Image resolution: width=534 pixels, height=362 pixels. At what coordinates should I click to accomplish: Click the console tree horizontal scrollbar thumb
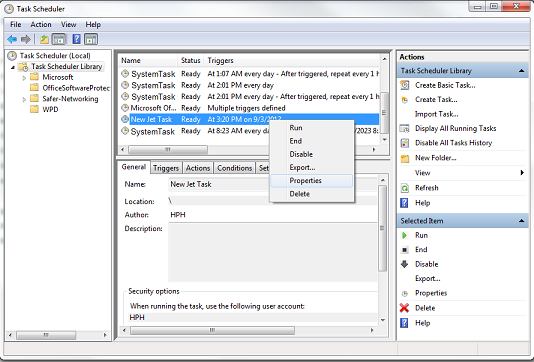click(x=46, y=335)
